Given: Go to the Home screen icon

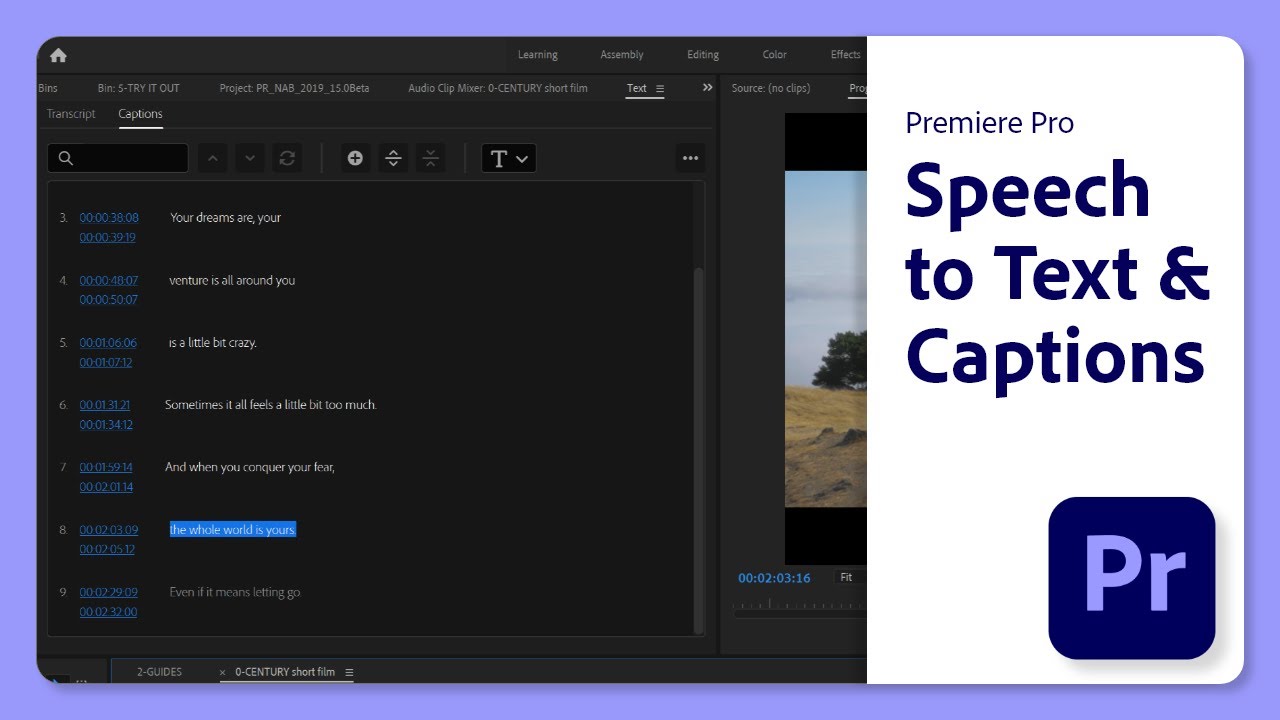Looking at the screenshot, I should pyautogui.click(x=58, y=55).
